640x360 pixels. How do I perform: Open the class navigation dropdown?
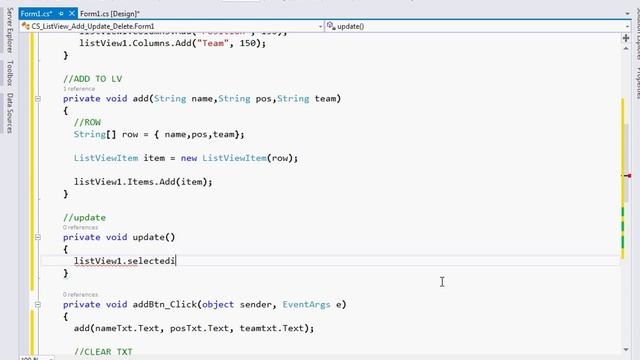(320, 27)
